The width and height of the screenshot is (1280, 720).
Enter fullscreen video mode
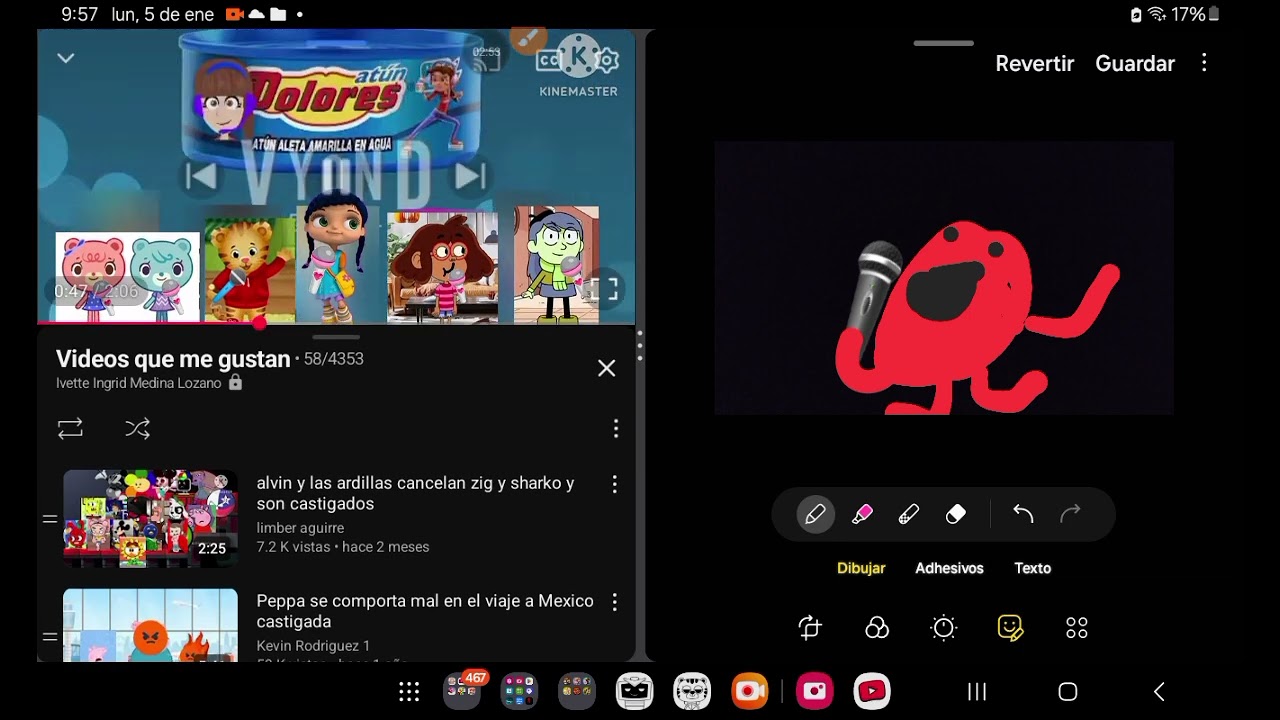coord(602,290)
